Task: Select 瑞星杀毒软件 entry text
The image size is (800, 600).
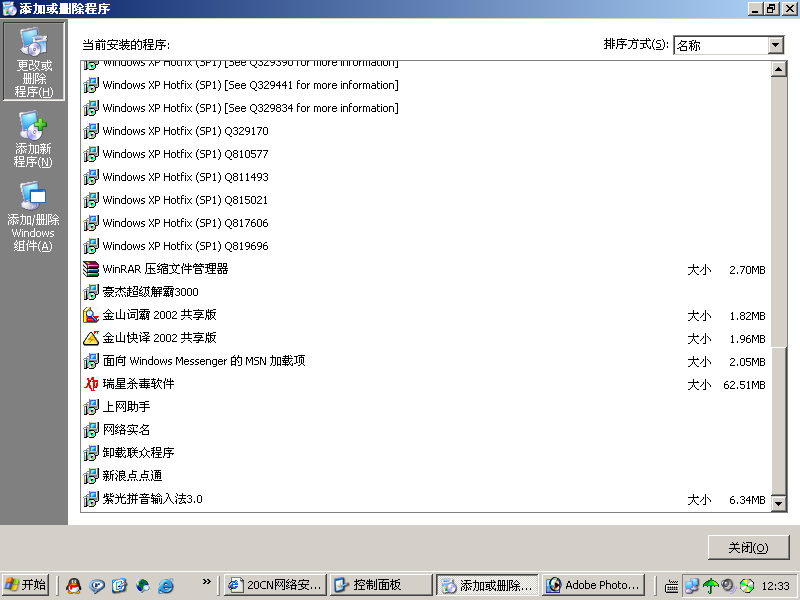Action: point(138,384)
